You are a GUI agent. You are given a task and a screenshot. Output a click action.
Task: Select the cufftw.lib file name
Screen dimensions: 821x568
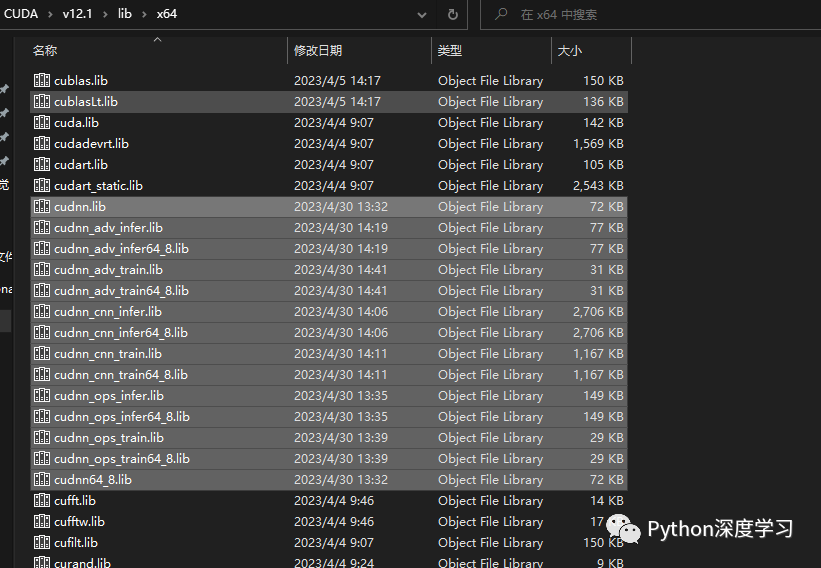click(x=79, y=521)
